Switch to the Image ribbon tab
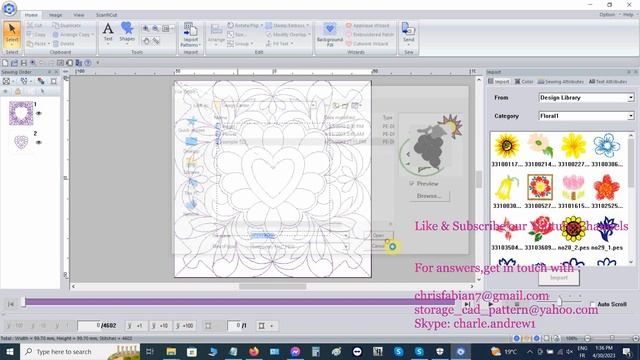640x360 pixels. [56, 15]
